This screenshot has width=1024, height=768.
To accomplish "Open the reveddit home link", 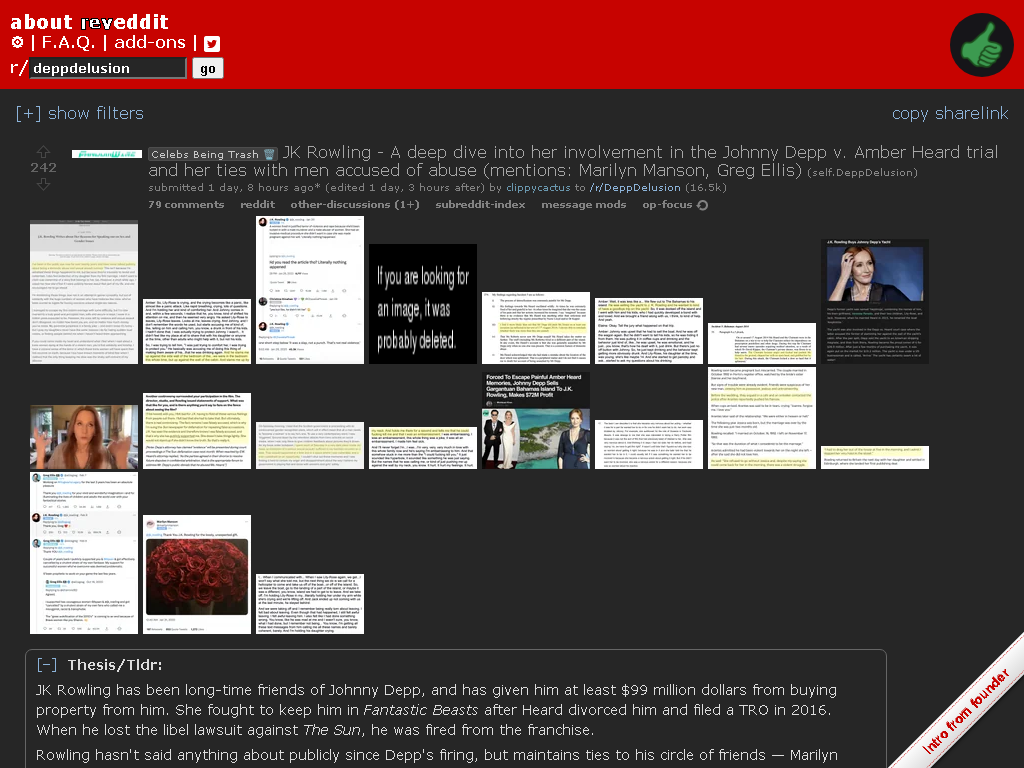I will 125,22.
